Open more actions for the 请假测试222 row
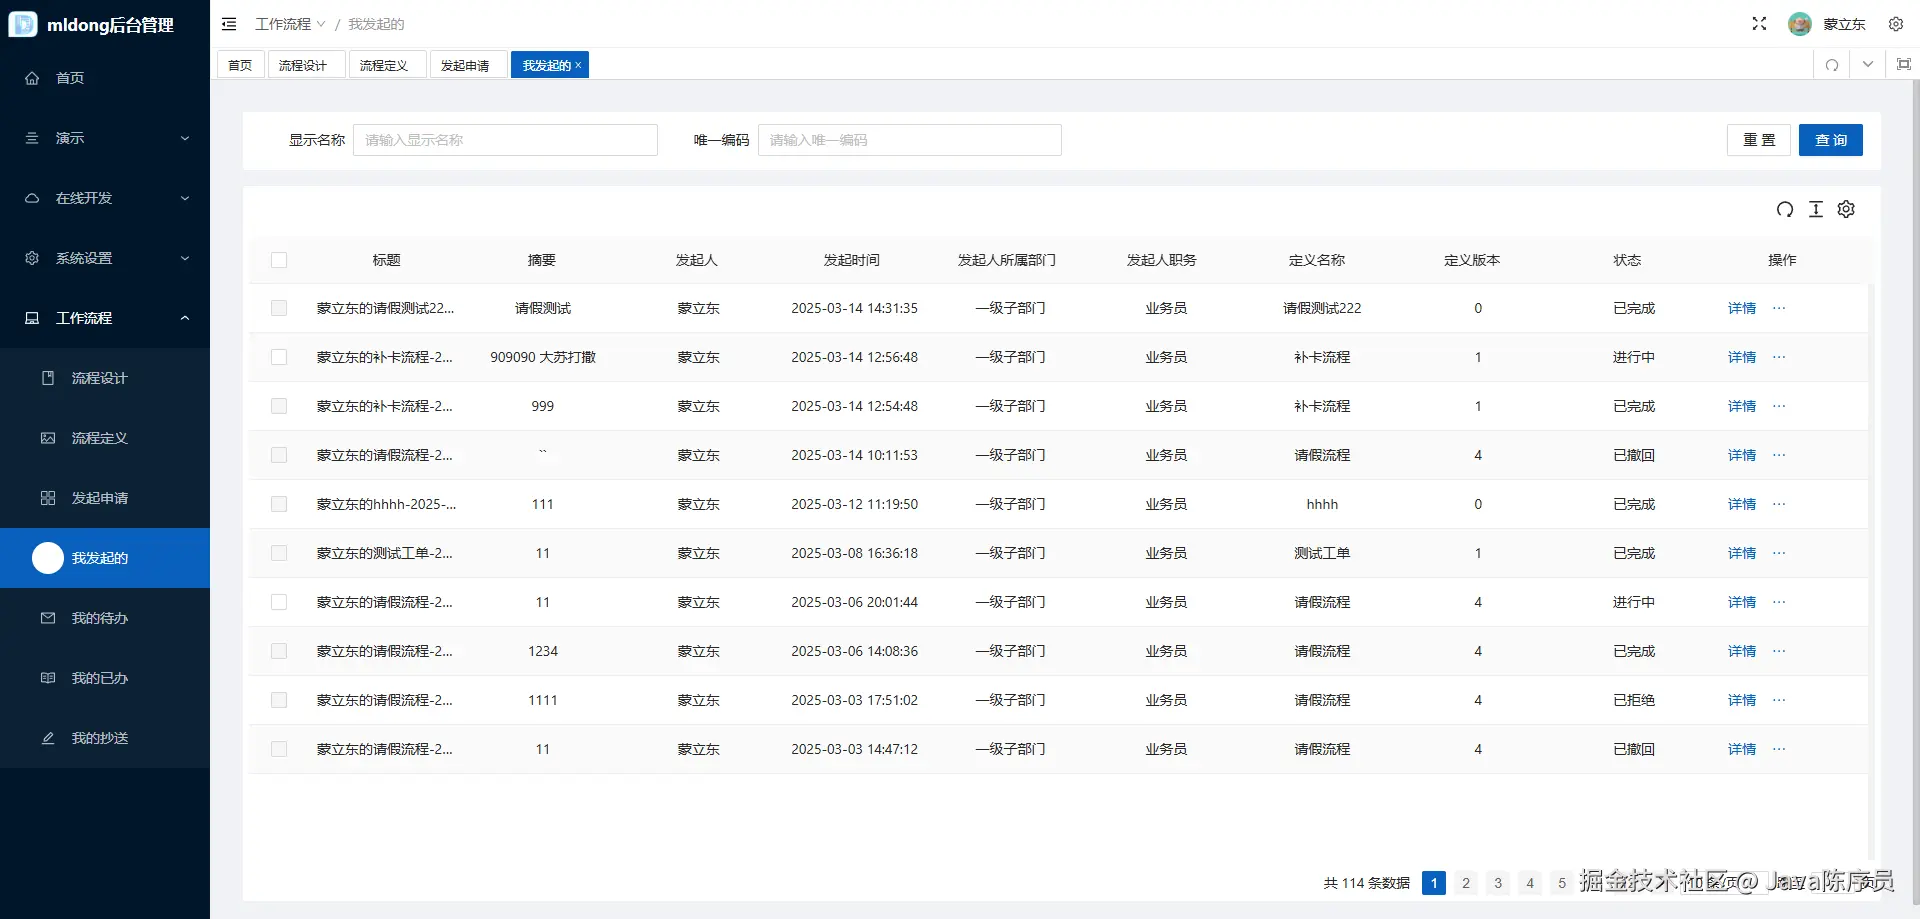This screenshot has height=919, width=1920. coord(1779,308)
